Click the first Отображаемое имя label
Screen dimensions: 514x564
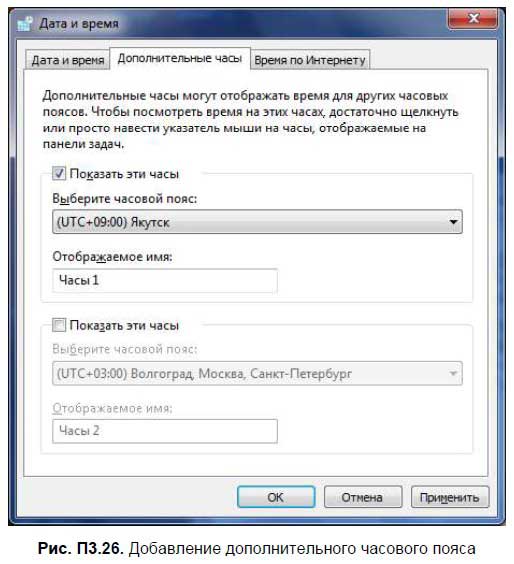112,257
